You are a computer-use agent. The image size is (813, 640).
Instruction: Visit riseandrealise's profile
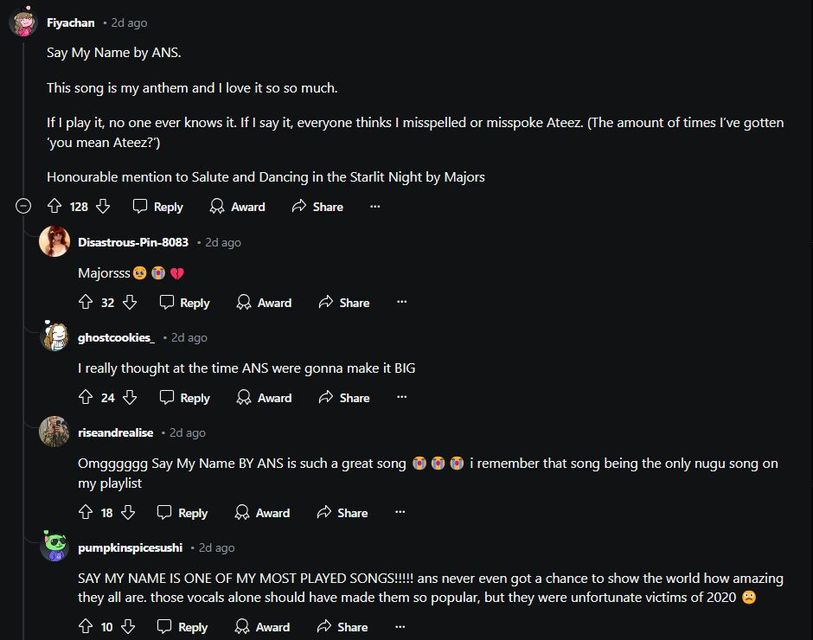[x=113, y=432]
